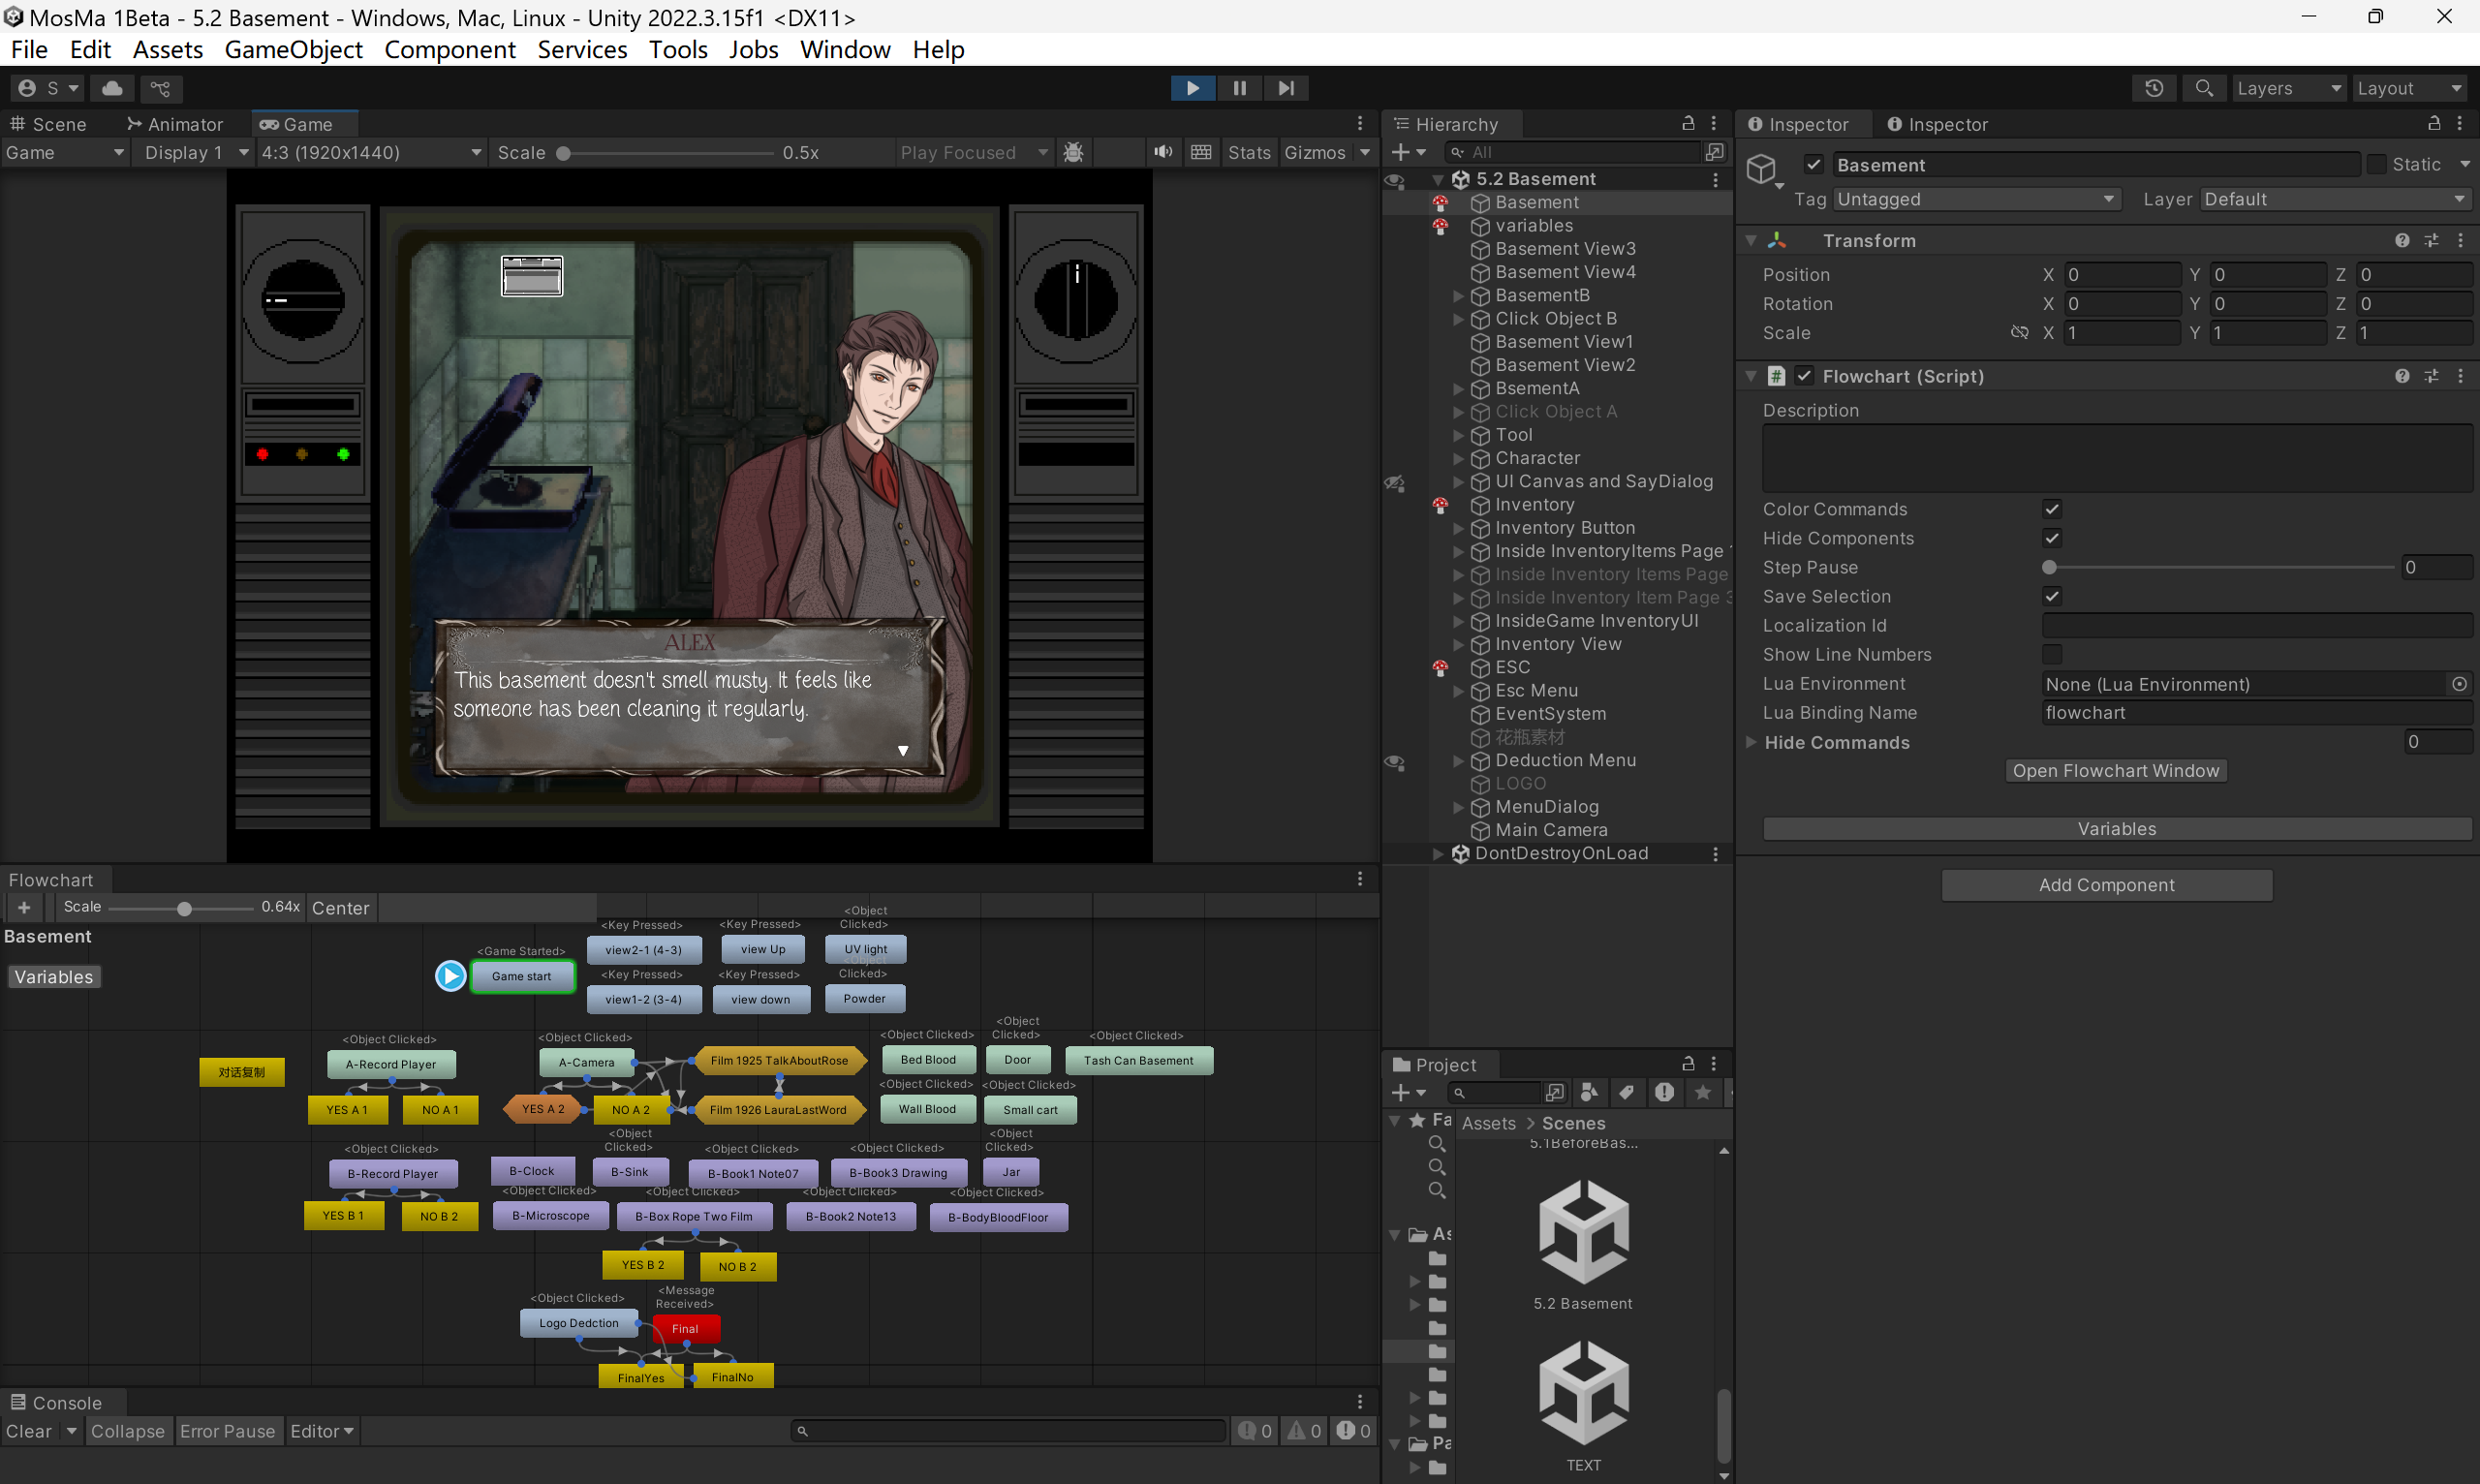Image resolution: width=2480 pixels, height=1484 pixels.
Task: Toggle visibility eye for Deduction Menu
Action: [1394, 761]
